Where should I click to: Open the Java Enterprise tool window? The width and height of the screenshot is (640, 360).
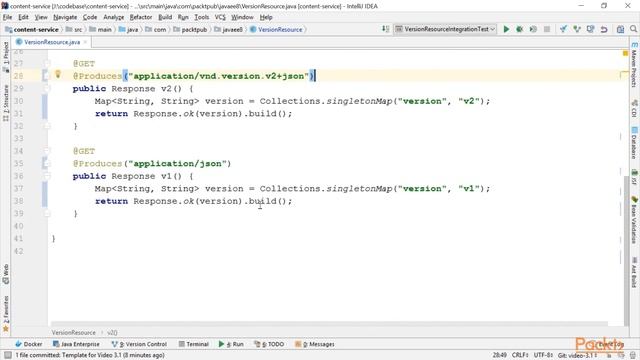76,344
